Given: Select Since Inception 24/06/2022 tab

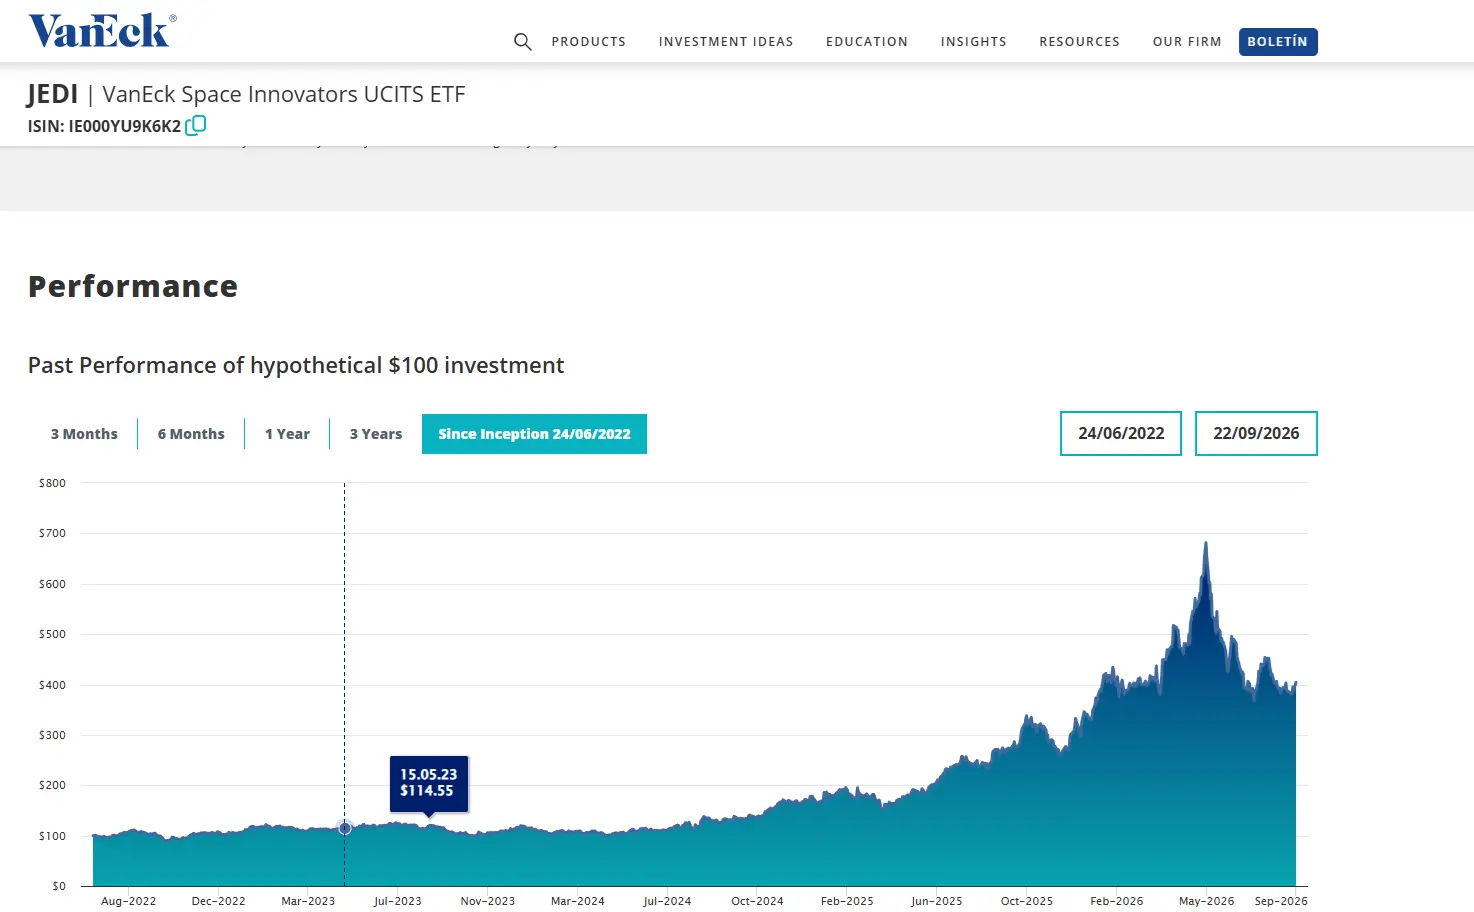Looking at the screenshot, I should (x=534, y=434).
